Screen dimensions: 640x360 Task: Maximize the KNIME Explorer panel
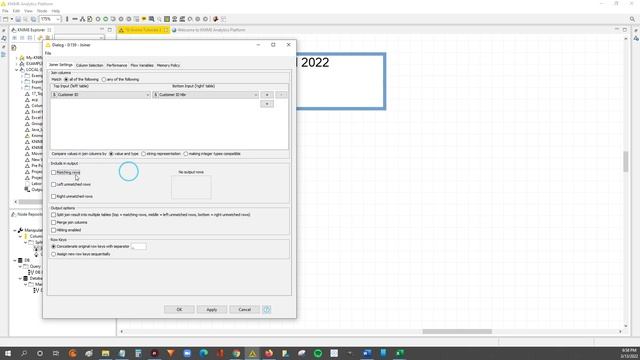[x=109, y=30]
